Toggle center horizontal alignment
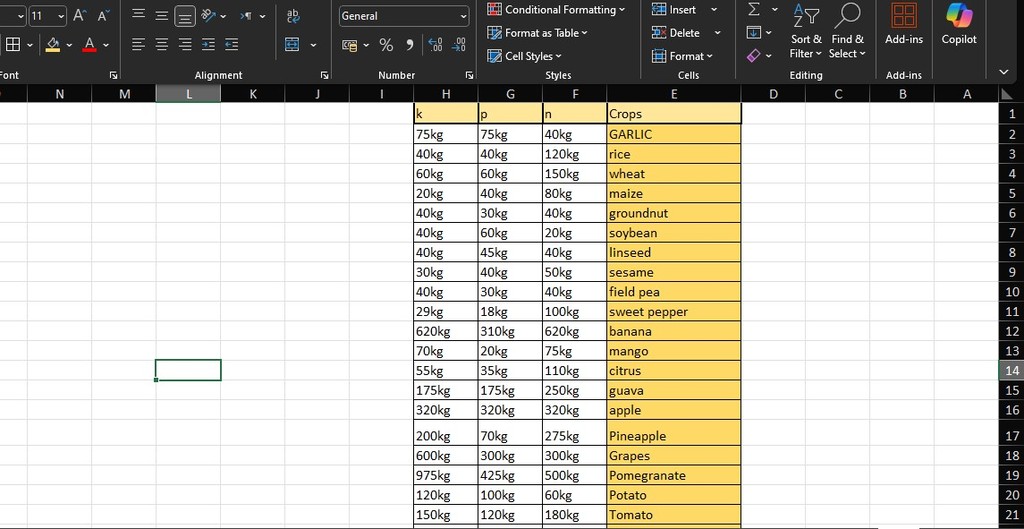The height and width of the screenshot is (529, 1024). [x=162, y=45]
